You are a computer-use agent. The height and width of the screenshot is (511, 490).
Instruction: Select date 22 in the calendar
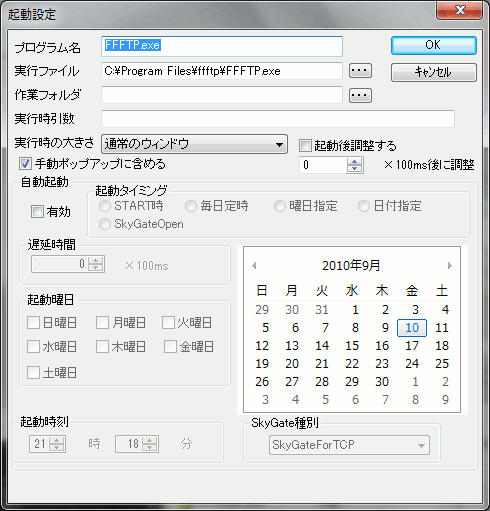point(352,364)
